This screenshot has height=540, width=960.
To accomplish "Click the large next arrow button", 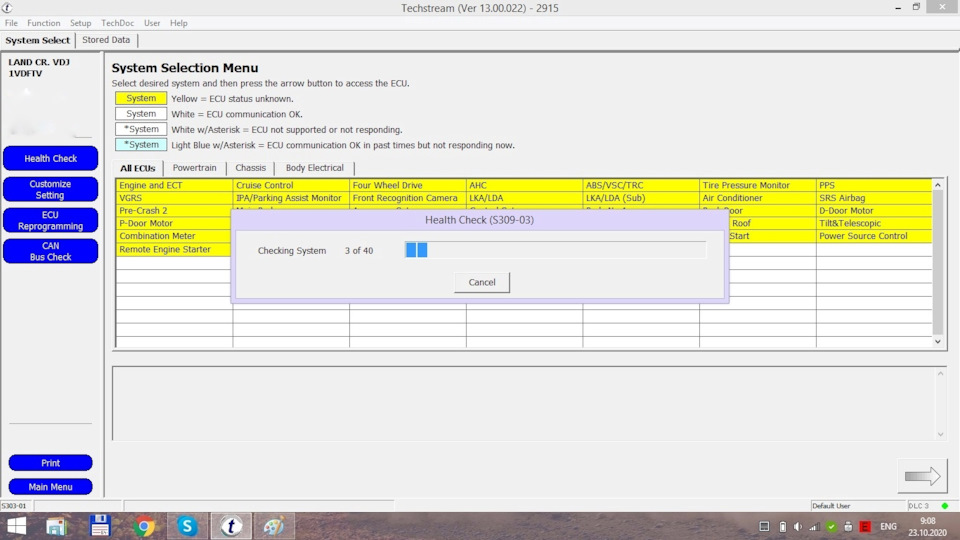I will (x=922, y=477).
